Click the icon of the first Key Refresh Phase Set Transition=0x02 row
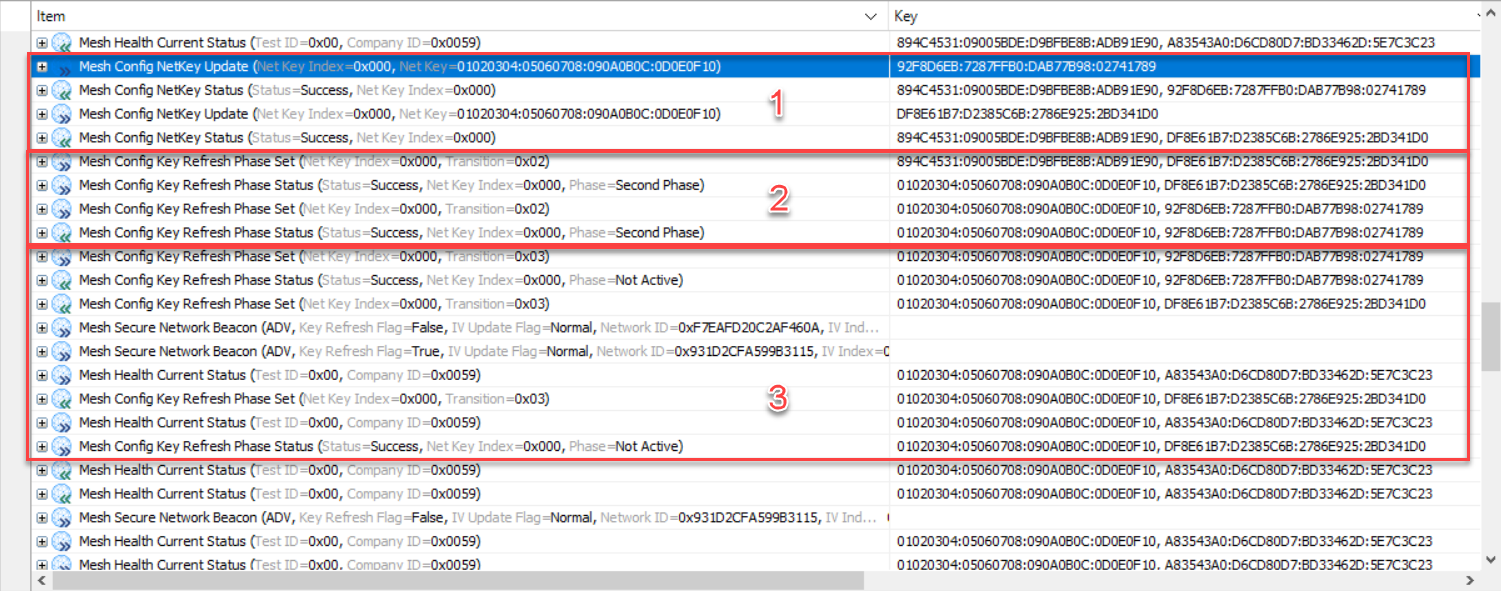Viewport: 1501px width, 591px height. click(63, 162)
